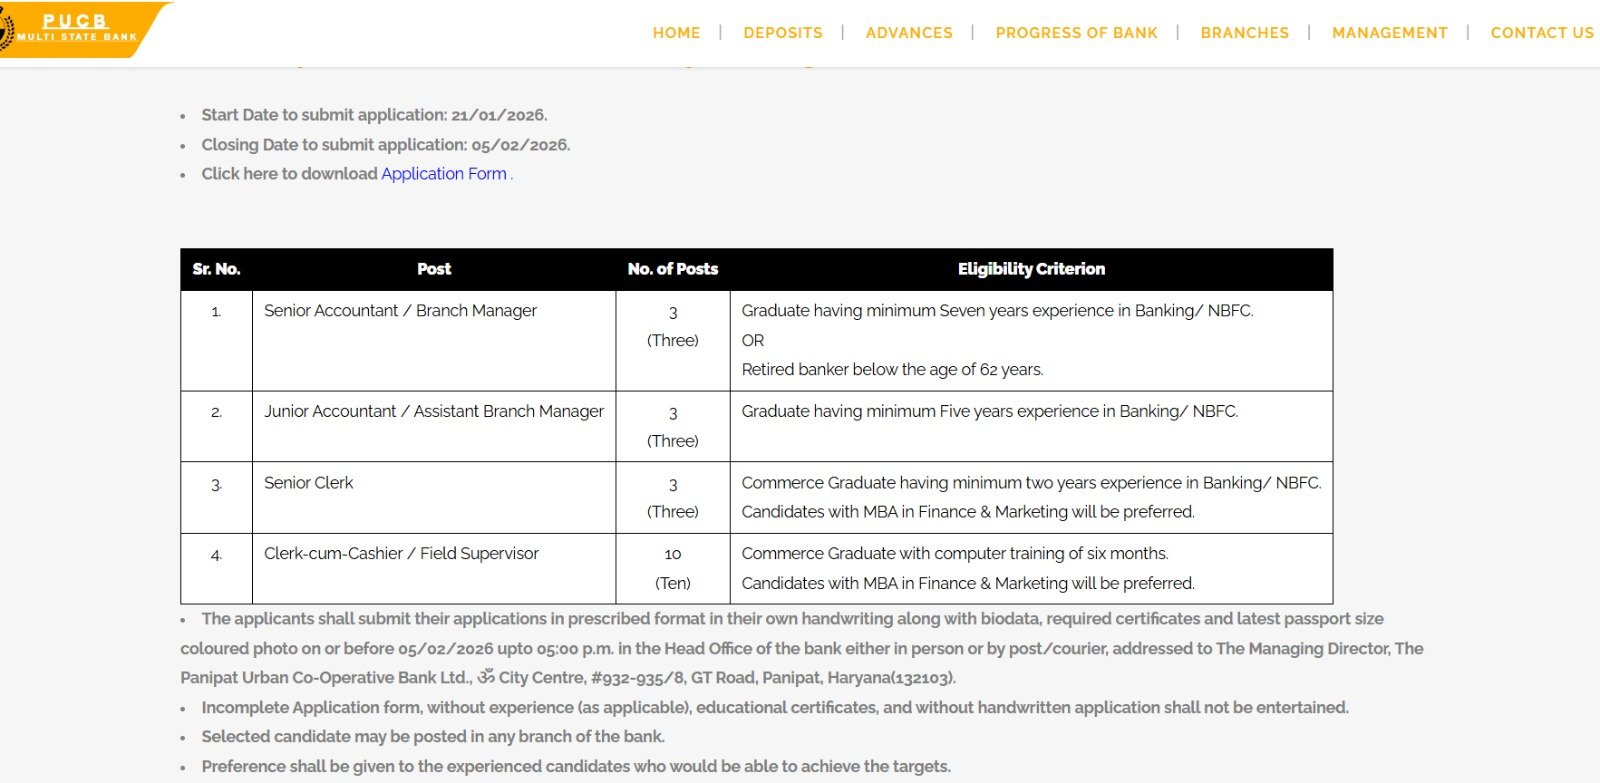Image resolution: width=1600 pixels, height=783 pixels.
Task: Select the Senior Accountant / Branch Manager cell
Action: click(400, 311)
